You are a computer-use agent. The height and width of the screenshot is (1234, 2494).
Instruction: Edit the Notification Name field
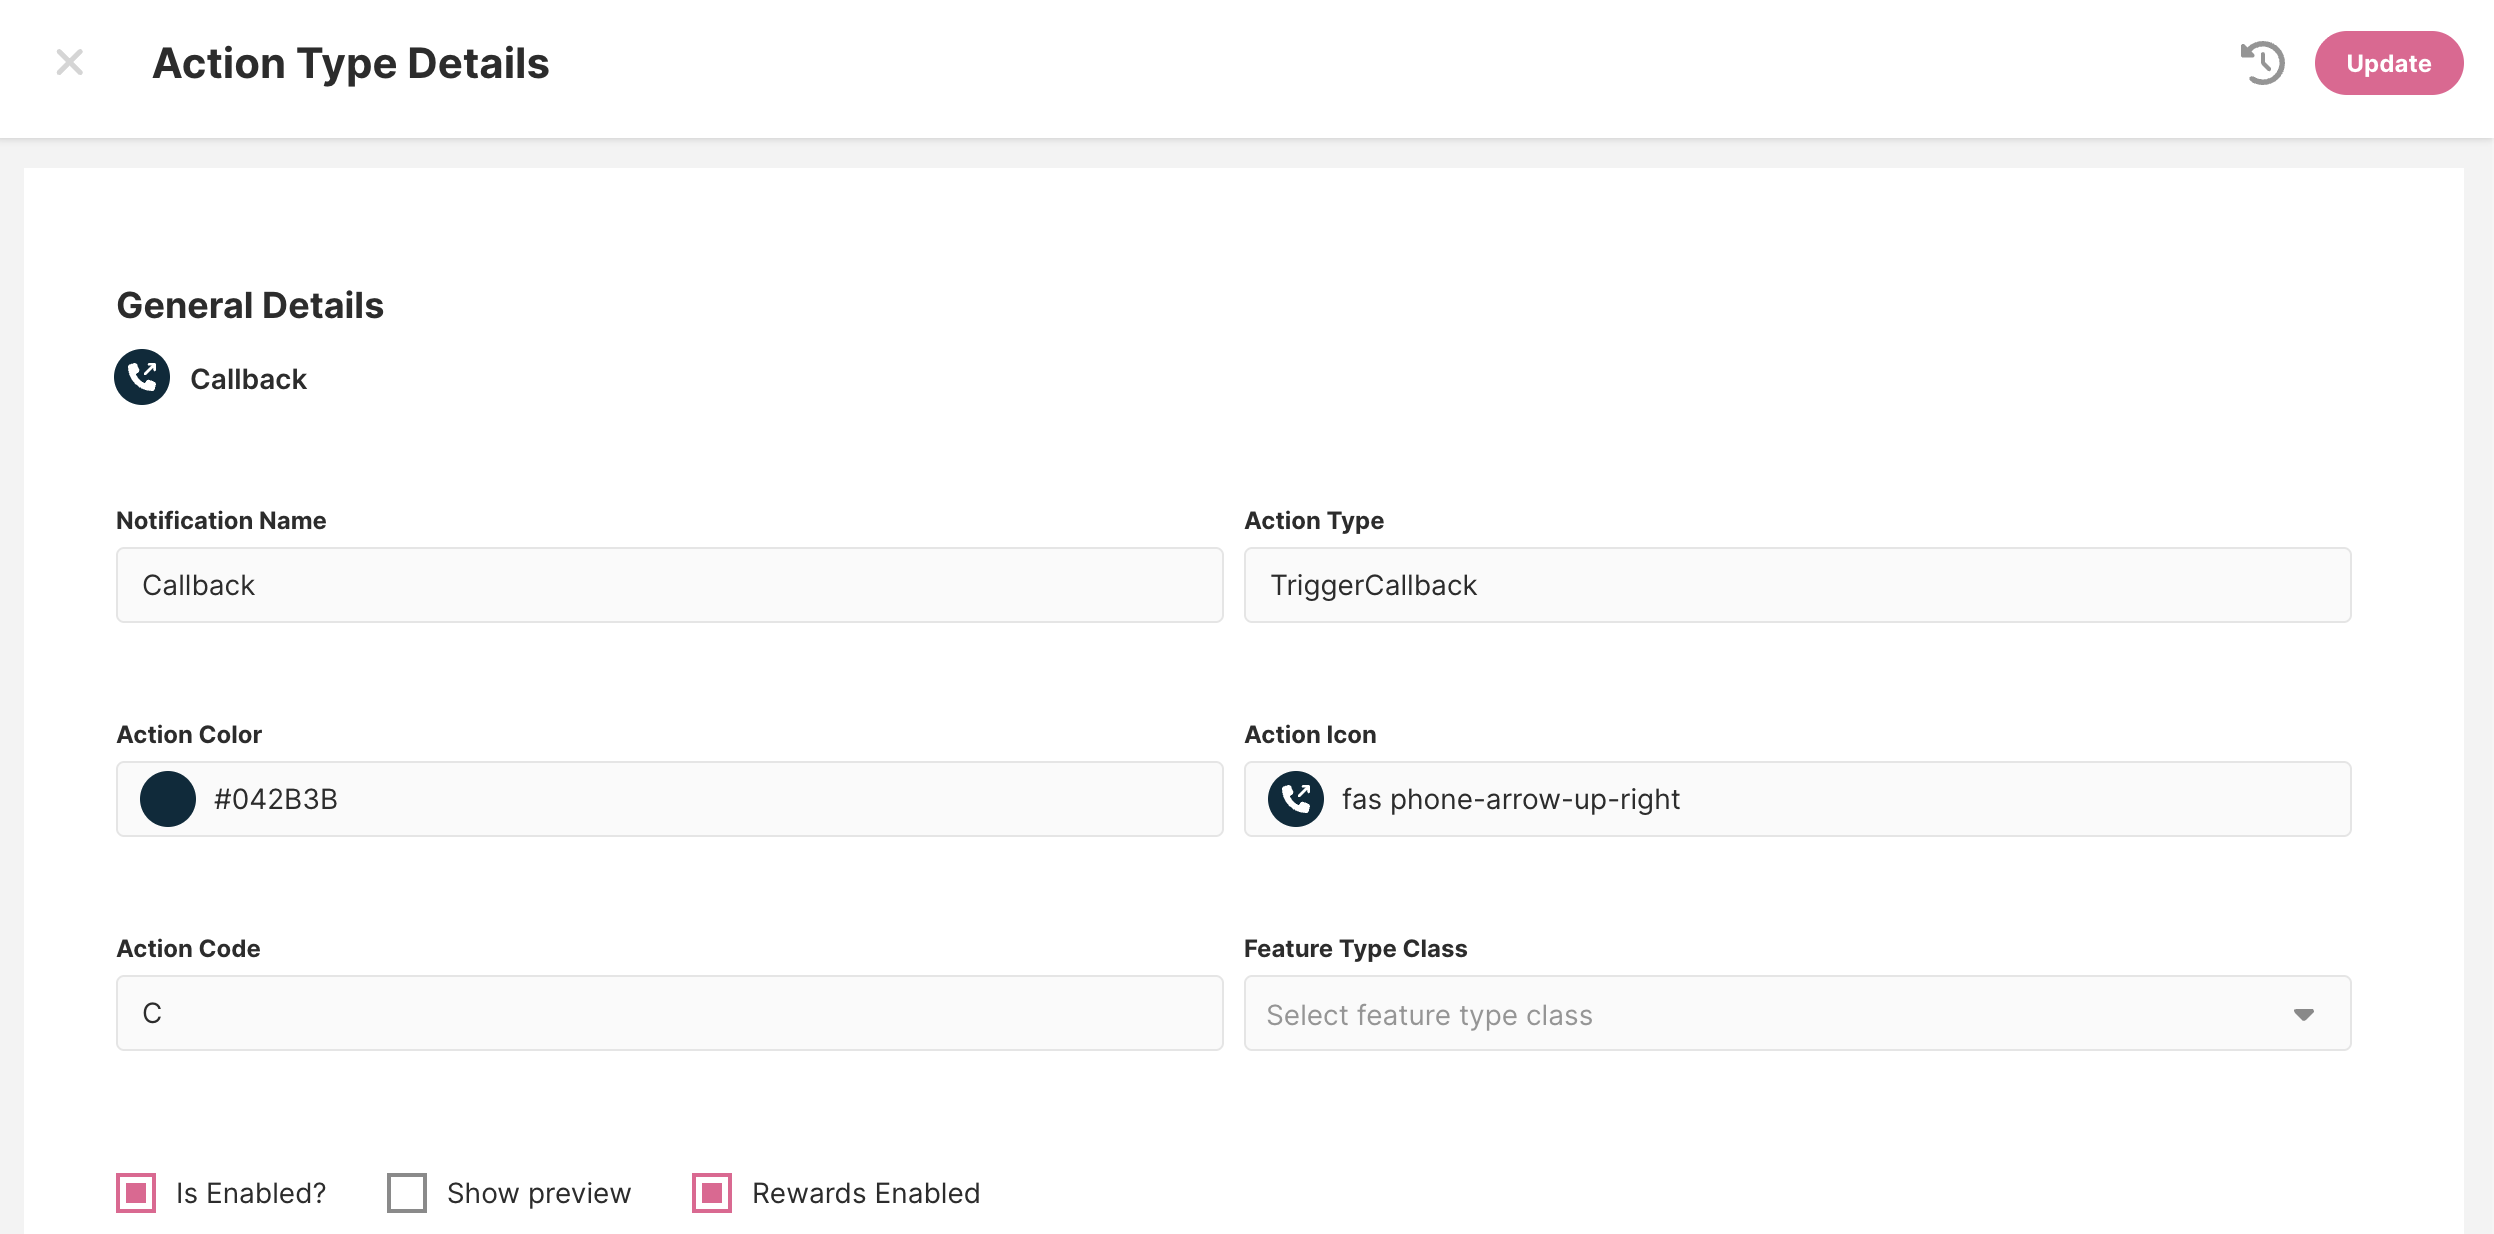(669, 585)
